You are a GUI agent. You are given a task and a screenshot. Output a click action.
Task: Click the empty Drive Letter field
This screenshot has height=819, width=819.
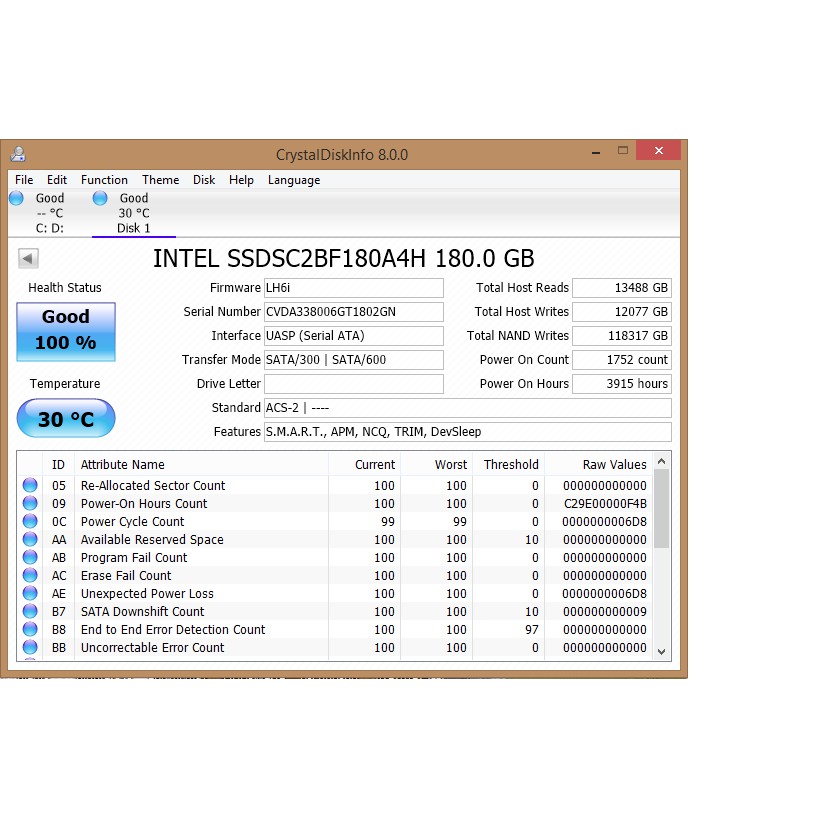pos(353,383)
